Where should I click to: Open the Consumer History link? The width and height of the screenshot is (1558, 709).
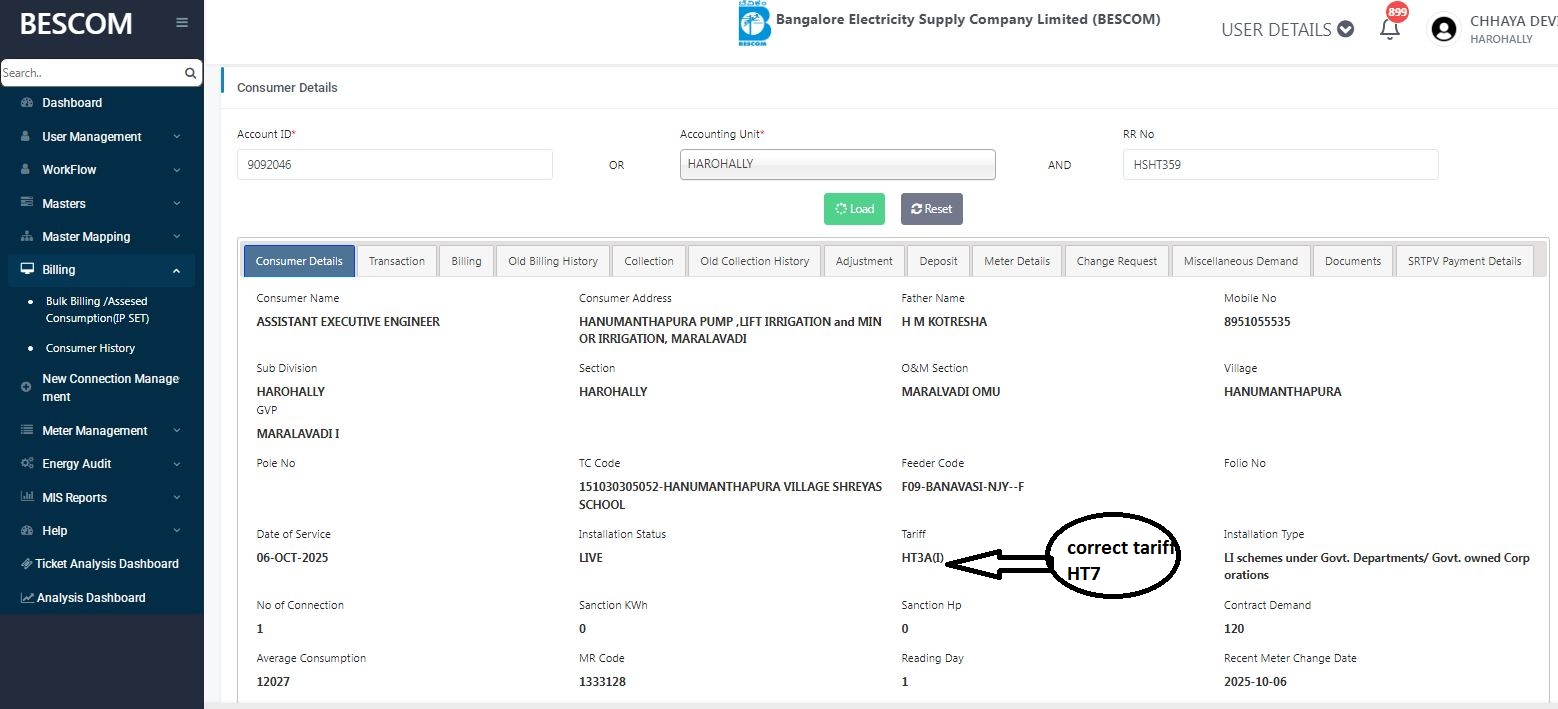tap(90, 348)
